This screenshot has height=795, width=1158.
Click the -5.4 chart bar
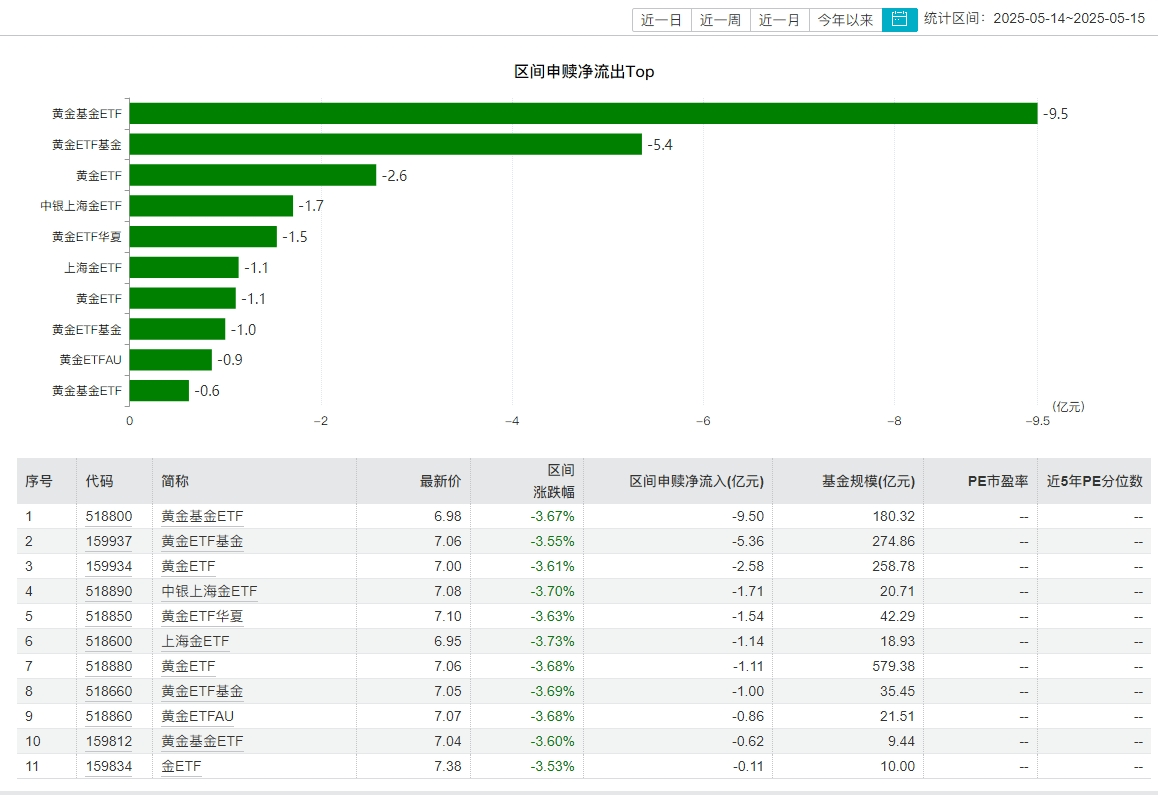(x=386, y=144)
